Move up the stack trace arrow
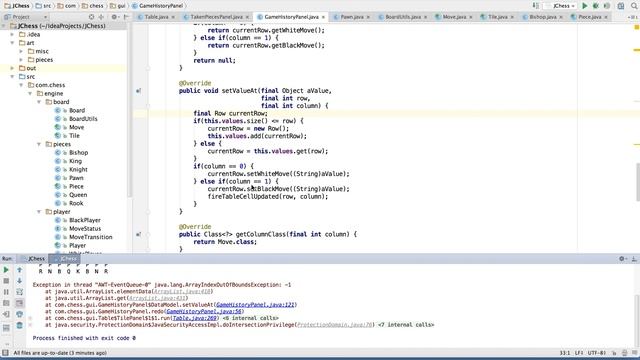 pos(19,270)
